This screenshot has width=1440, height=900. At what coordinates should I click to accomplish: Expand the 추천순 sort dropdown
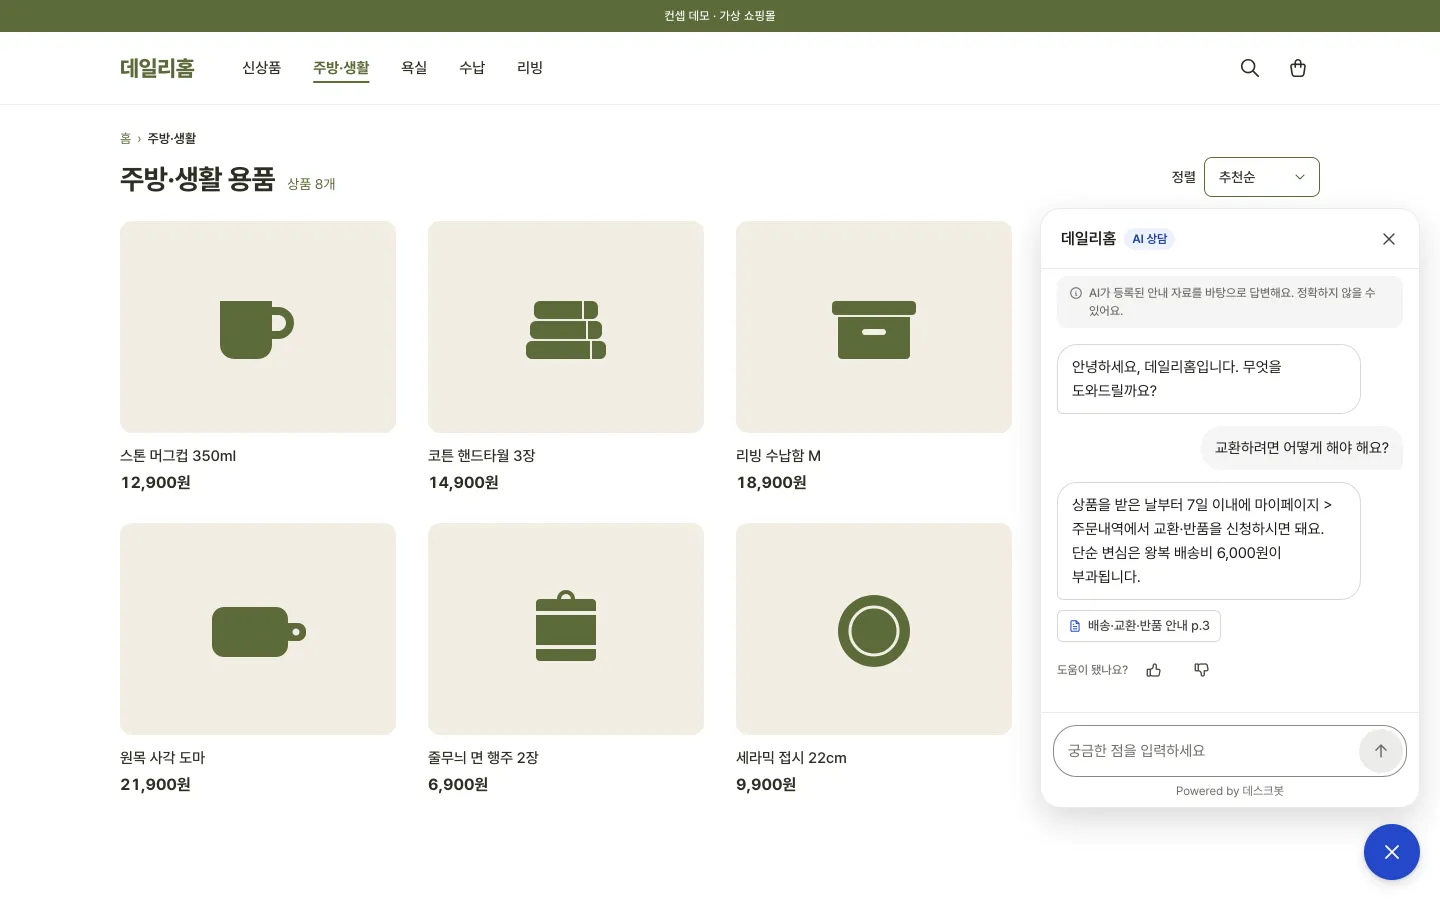tap(1262, 177)
